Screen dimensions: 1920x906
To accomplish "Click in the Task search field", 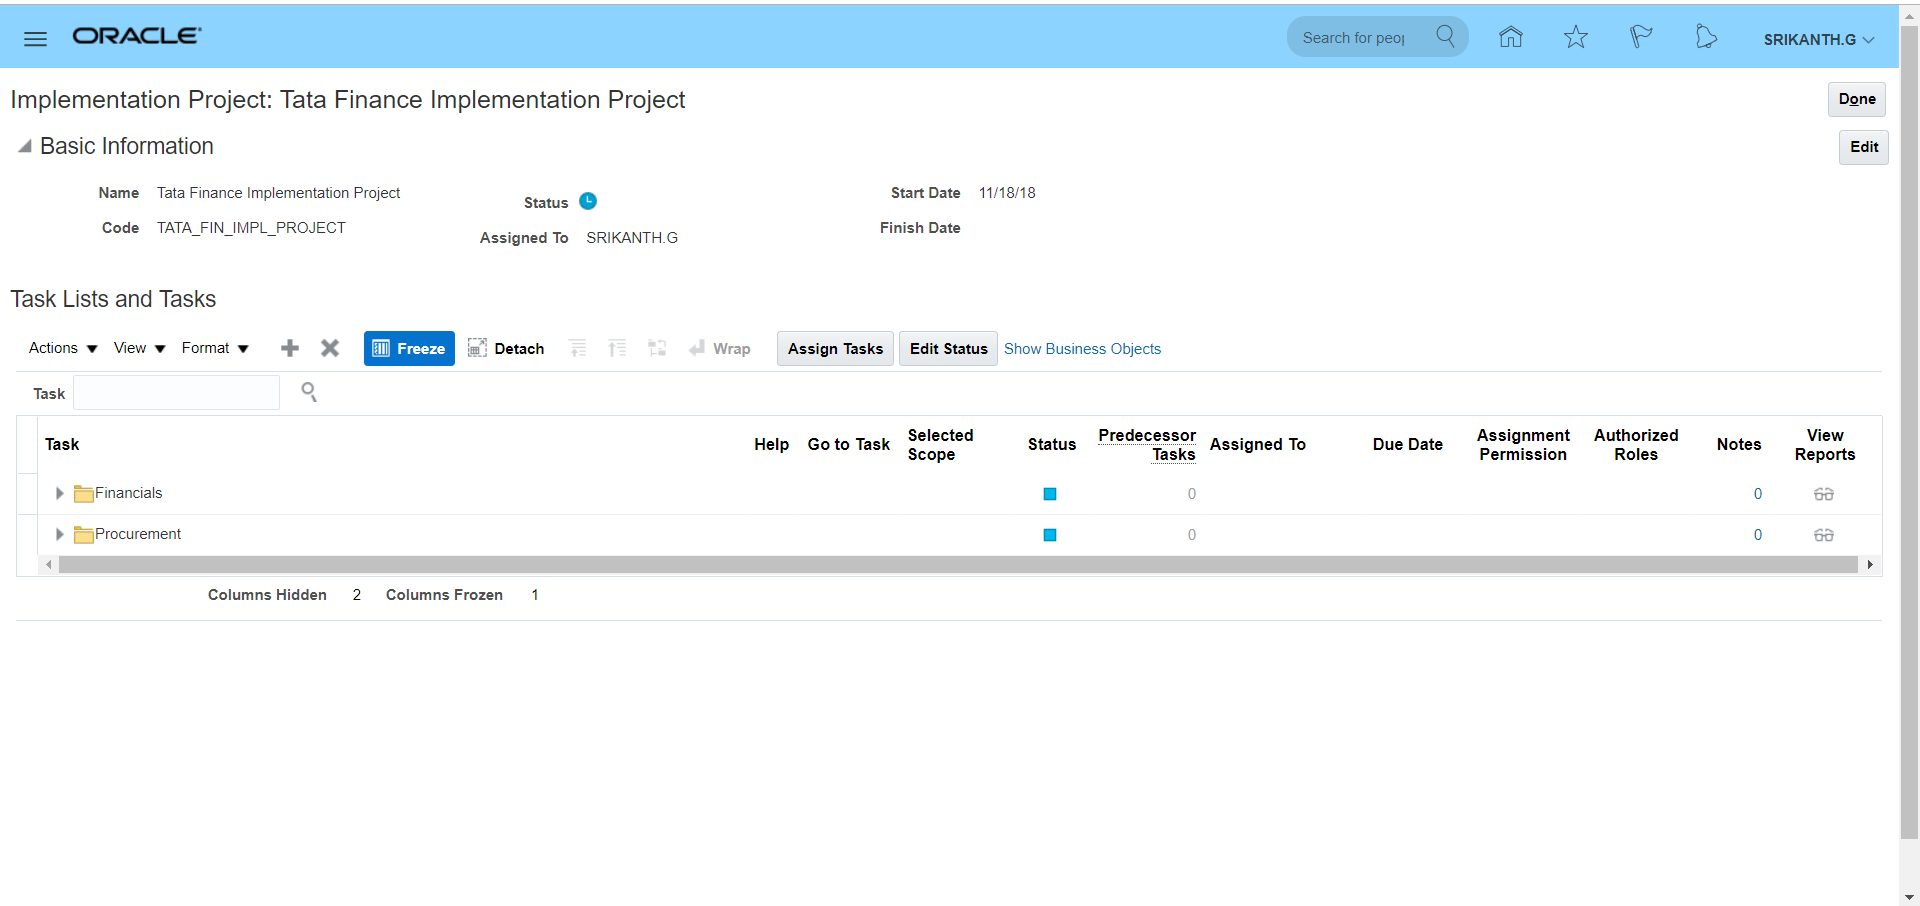I will [x=176, y=393].
